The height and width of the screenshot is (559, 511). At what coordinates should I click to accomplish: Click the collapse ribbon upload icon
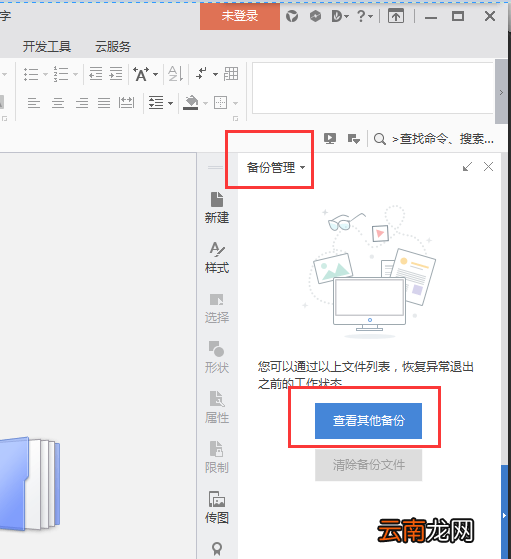(396, 16)
